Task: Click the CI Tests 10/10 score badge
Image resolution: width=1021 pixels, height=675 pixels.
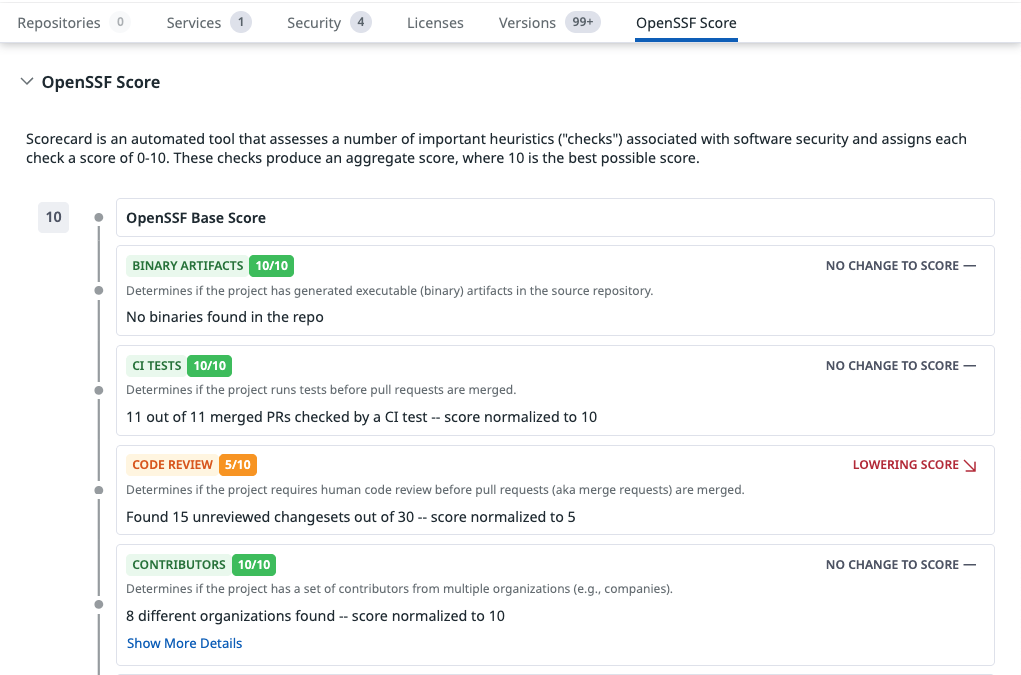Action: [210, 366]
